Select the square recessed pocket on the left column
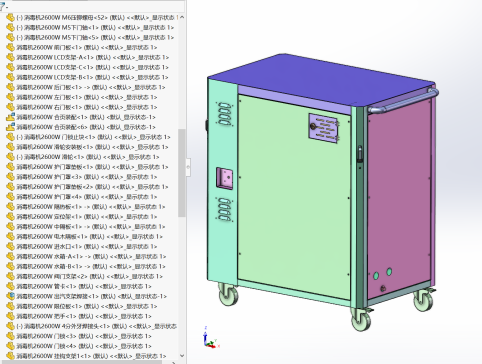The image size is (482, 364). click(x=225, y=178)
